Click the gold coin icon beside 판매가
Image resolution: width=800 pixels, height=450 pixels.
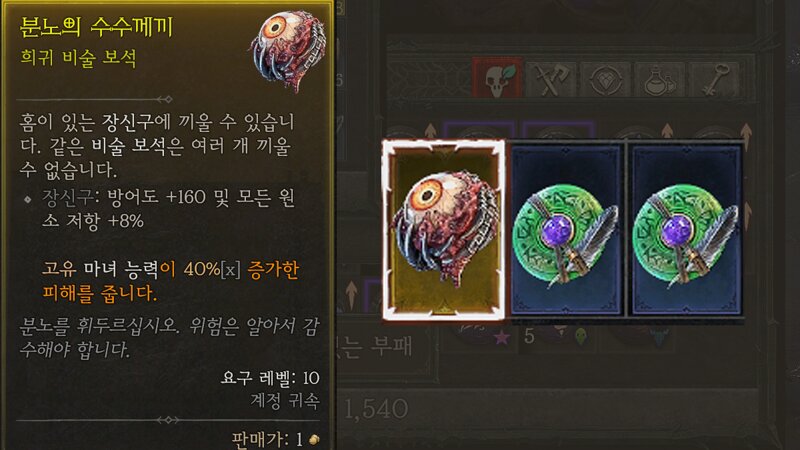(x=315, y=439)
